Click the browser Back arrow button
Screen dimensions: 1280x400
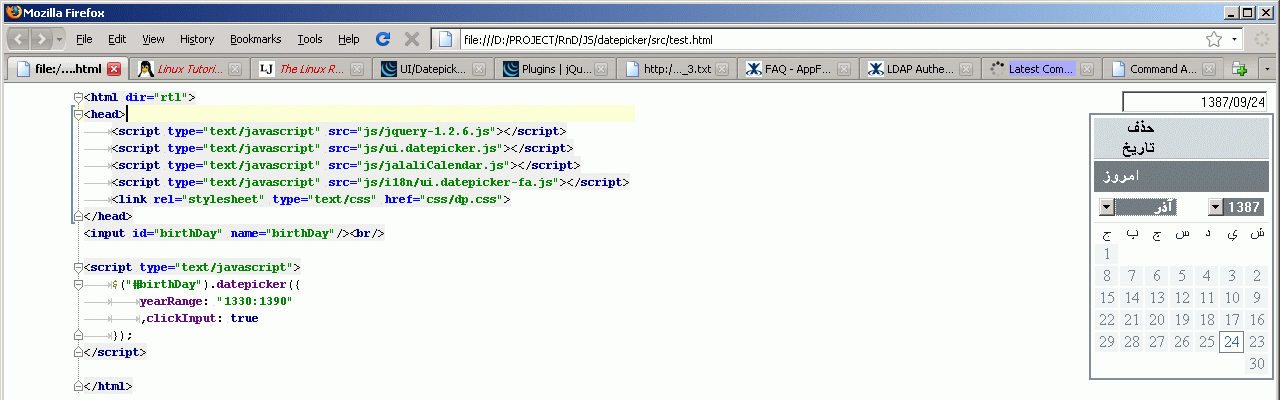click(x=19, y=39)
